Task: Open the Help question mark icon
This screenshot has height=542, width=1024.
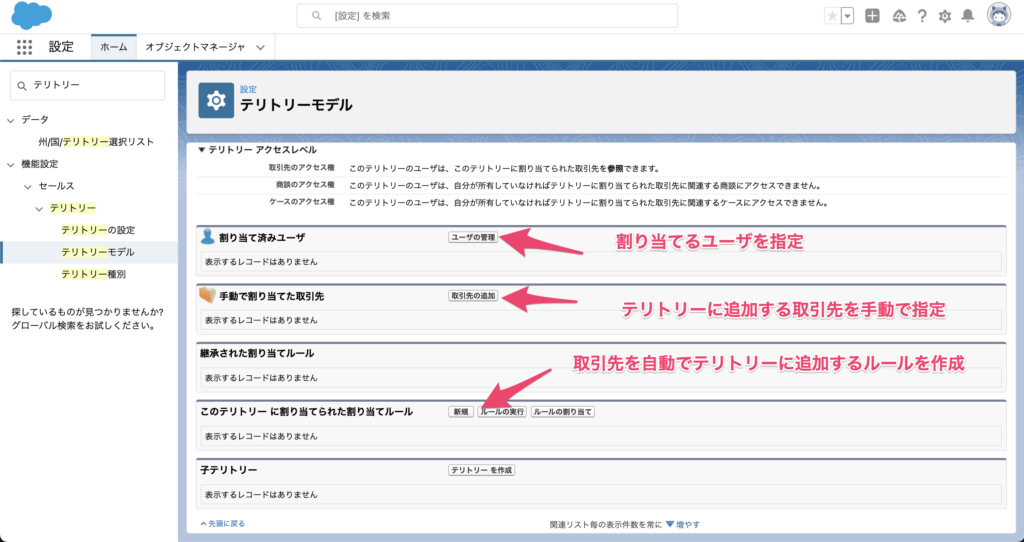Action: (x=921, y=16)
